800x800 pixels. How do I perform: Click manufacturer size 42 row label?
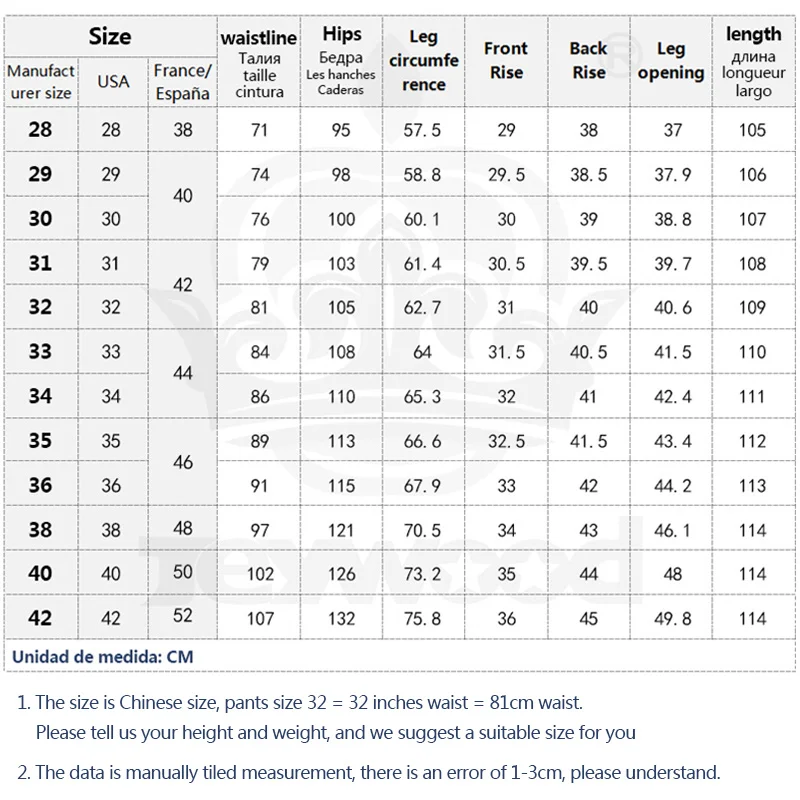click(40, 618)
